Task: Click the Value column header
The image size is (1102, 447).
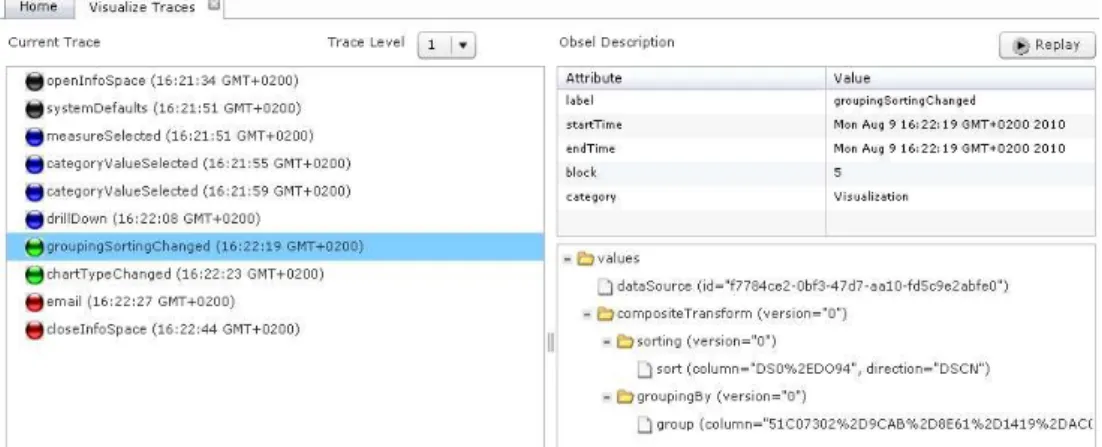Action: coord(961,78)
